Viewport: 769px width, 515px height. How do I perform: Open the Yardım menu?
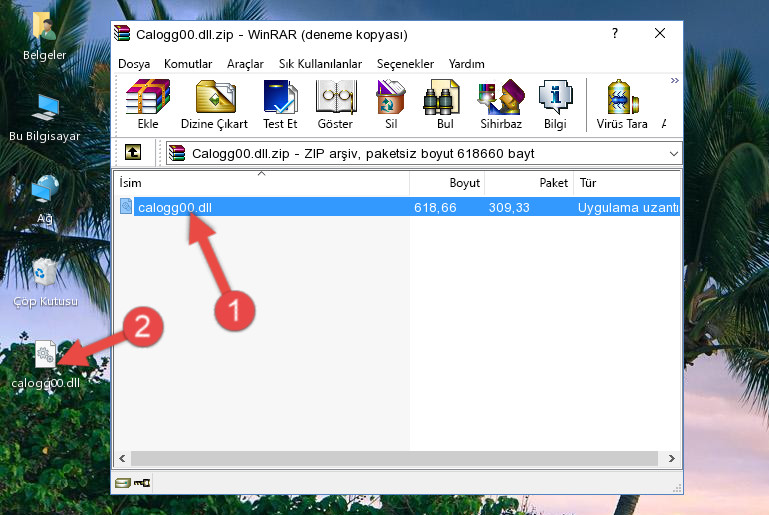point(466,64)
